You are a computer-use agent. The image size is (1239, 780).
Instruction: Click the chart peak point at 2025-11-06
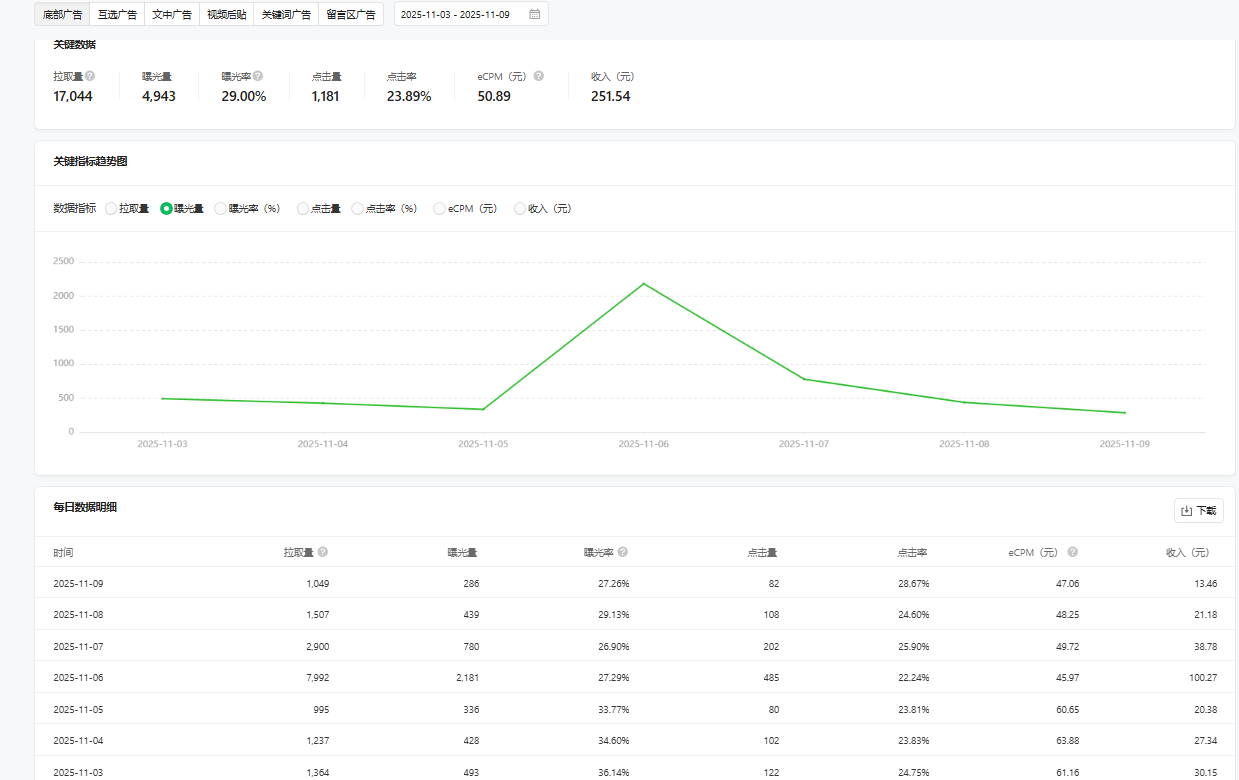point(644,284)
